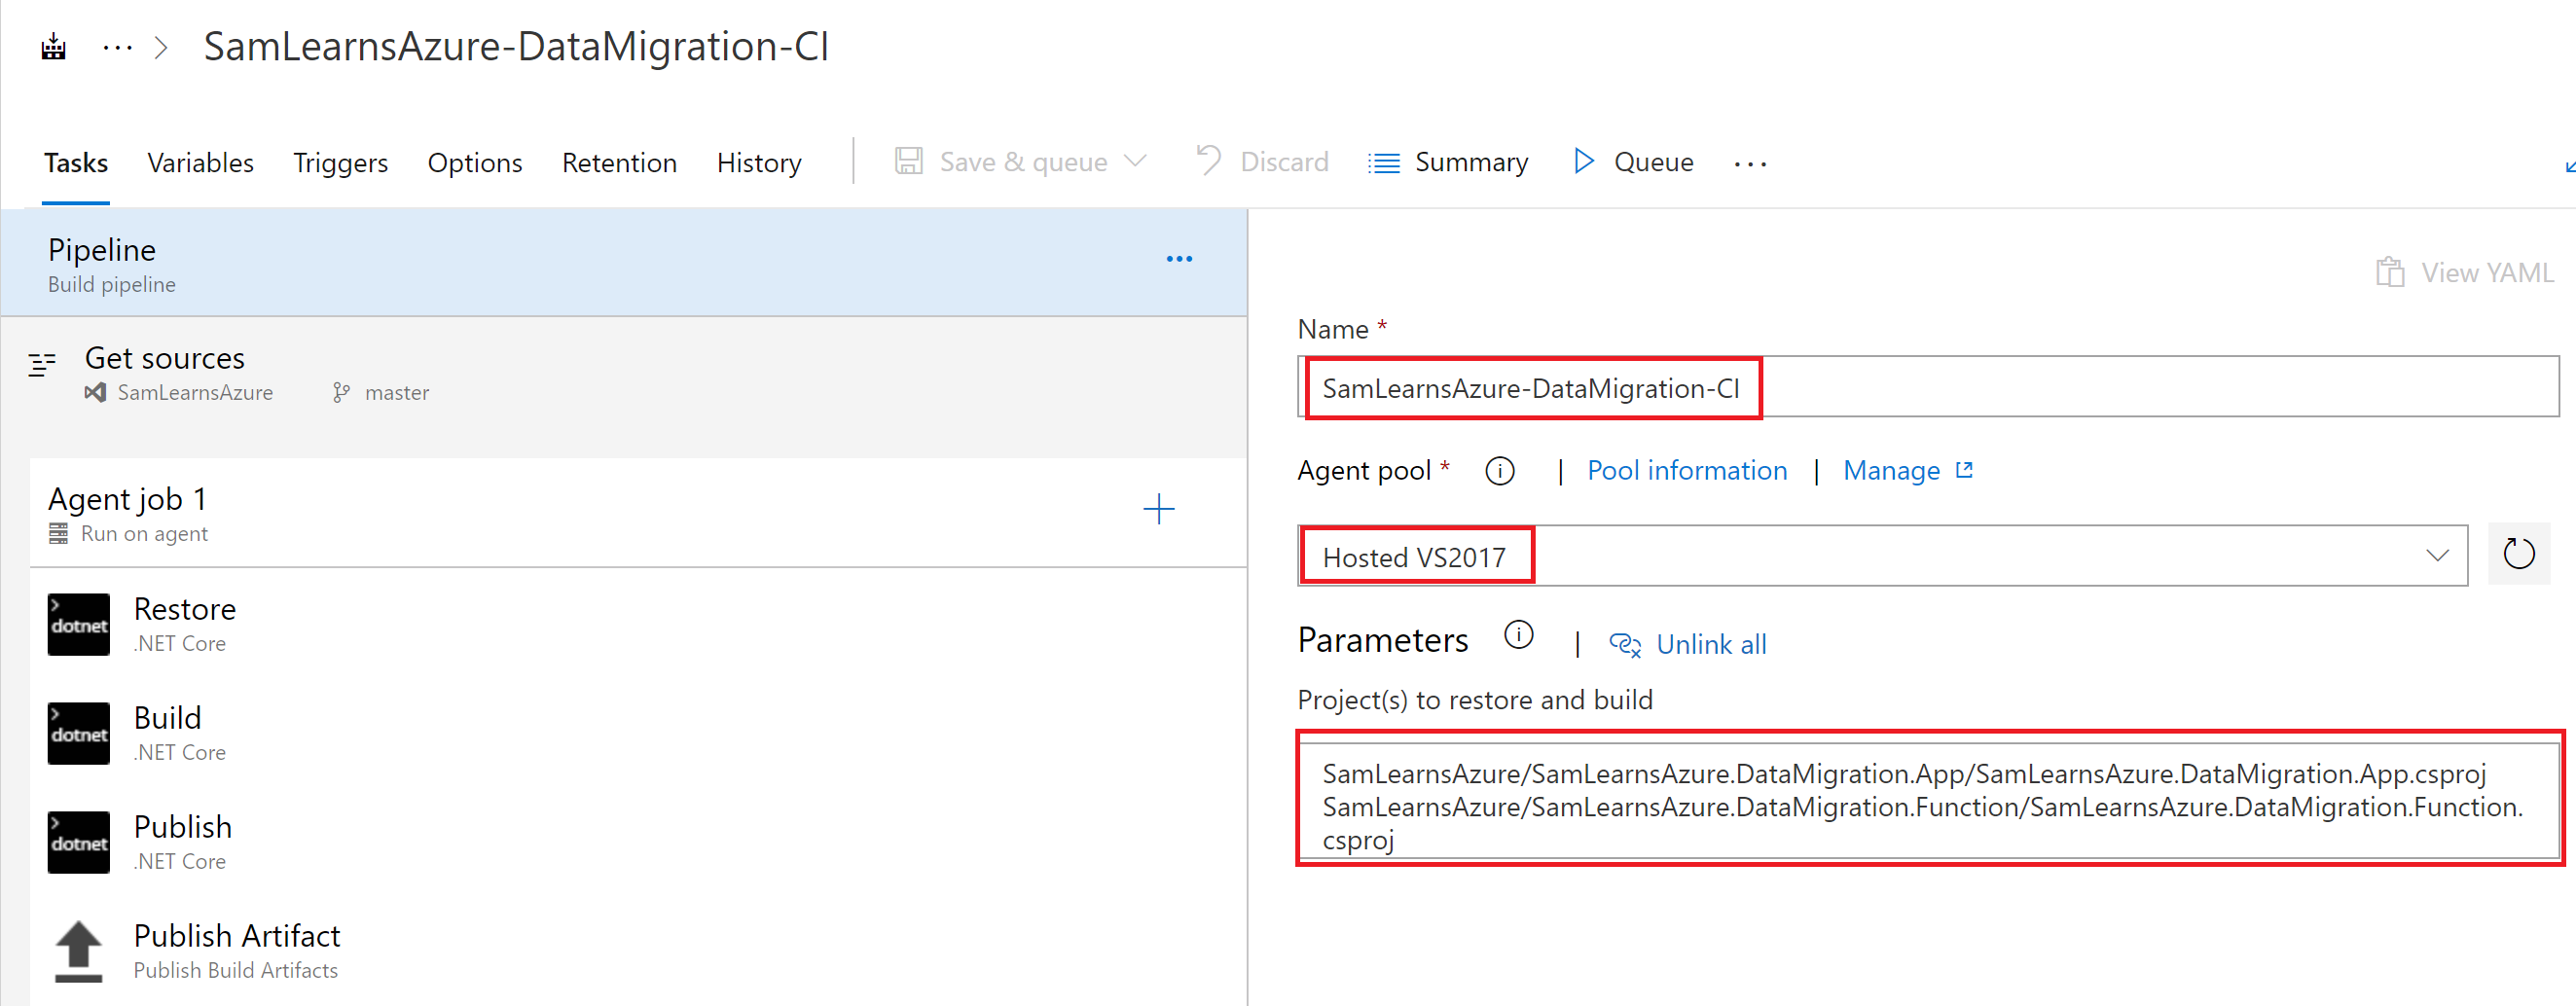Click the Azure DevOps pipelines home icon
Viewport: 2576px width, 1006px height.
(x=53, y=47)
